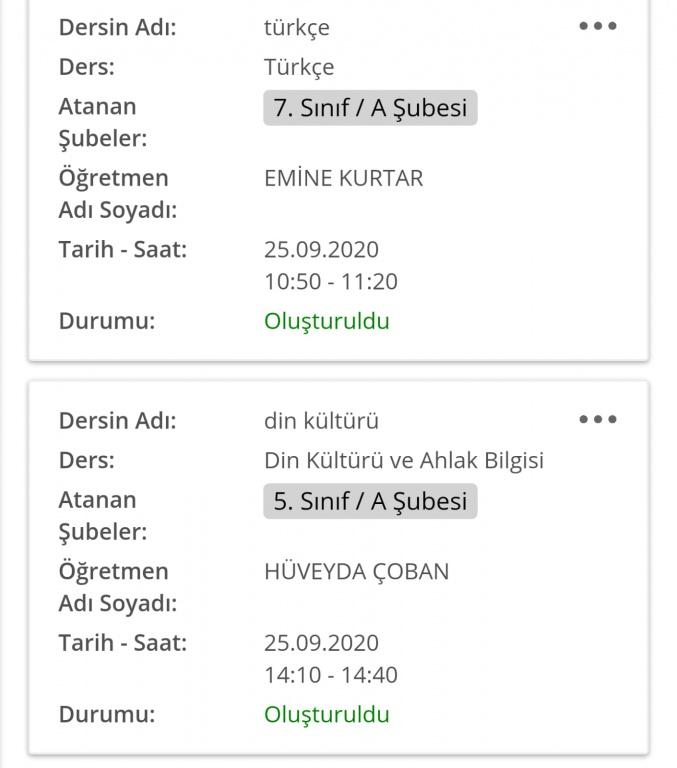
Task: Select the course title Din Kültürü ve Ahlak Bilgisi
Action: (404, 461)
